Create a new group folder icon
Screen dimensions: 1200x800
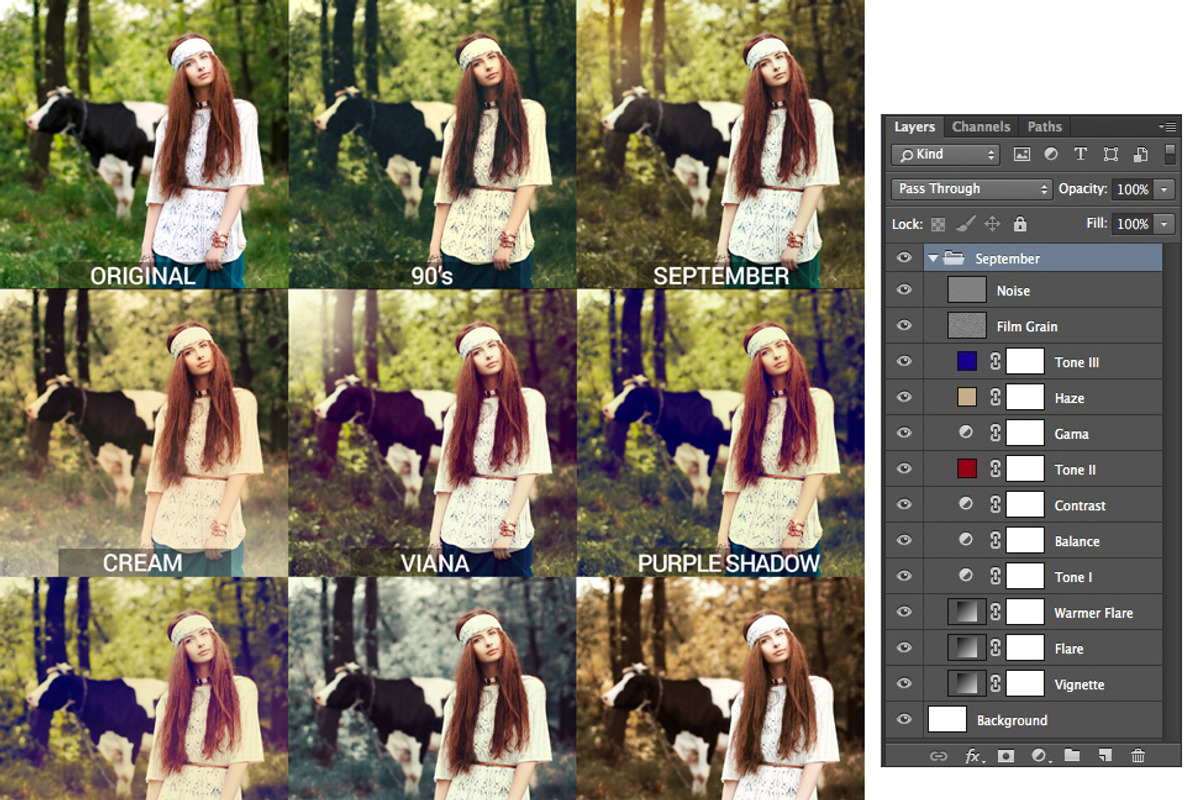(1072, 756)
